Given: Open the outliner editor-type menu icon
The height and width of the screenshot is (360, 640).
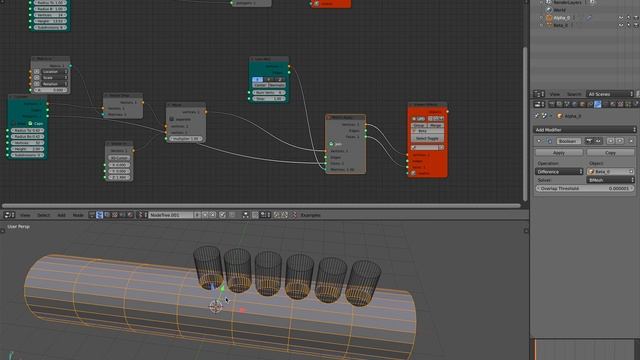Looking at the screenshot, I should click(x=538, y=94).
